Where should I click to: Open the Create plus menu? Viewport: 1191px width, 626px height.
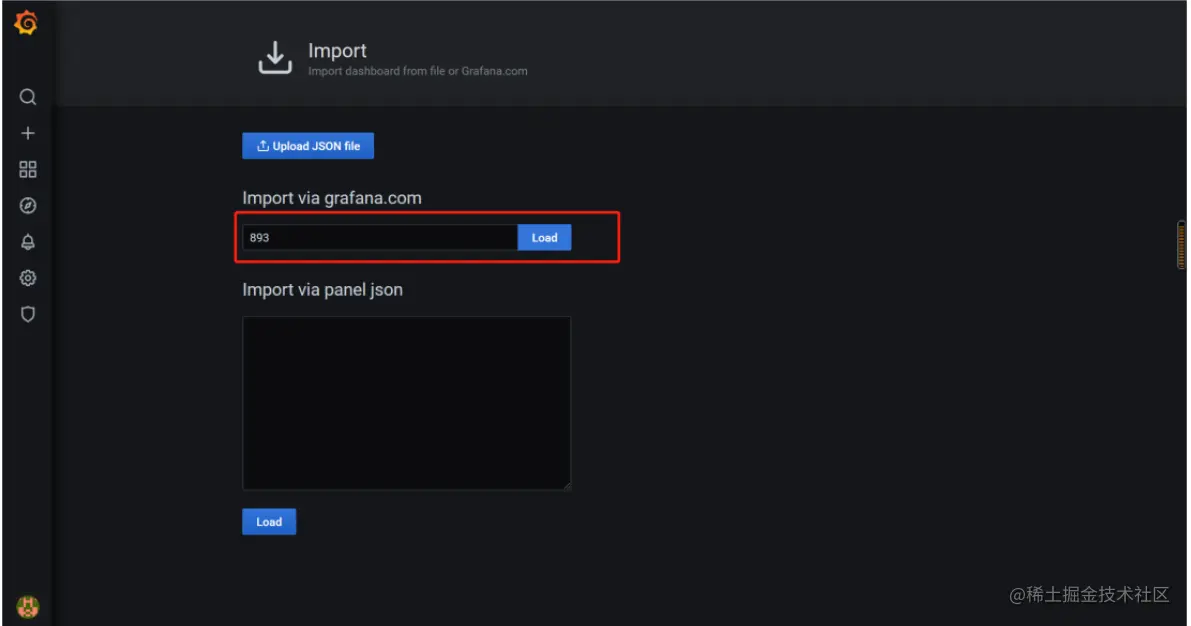[x=27, y=133]
